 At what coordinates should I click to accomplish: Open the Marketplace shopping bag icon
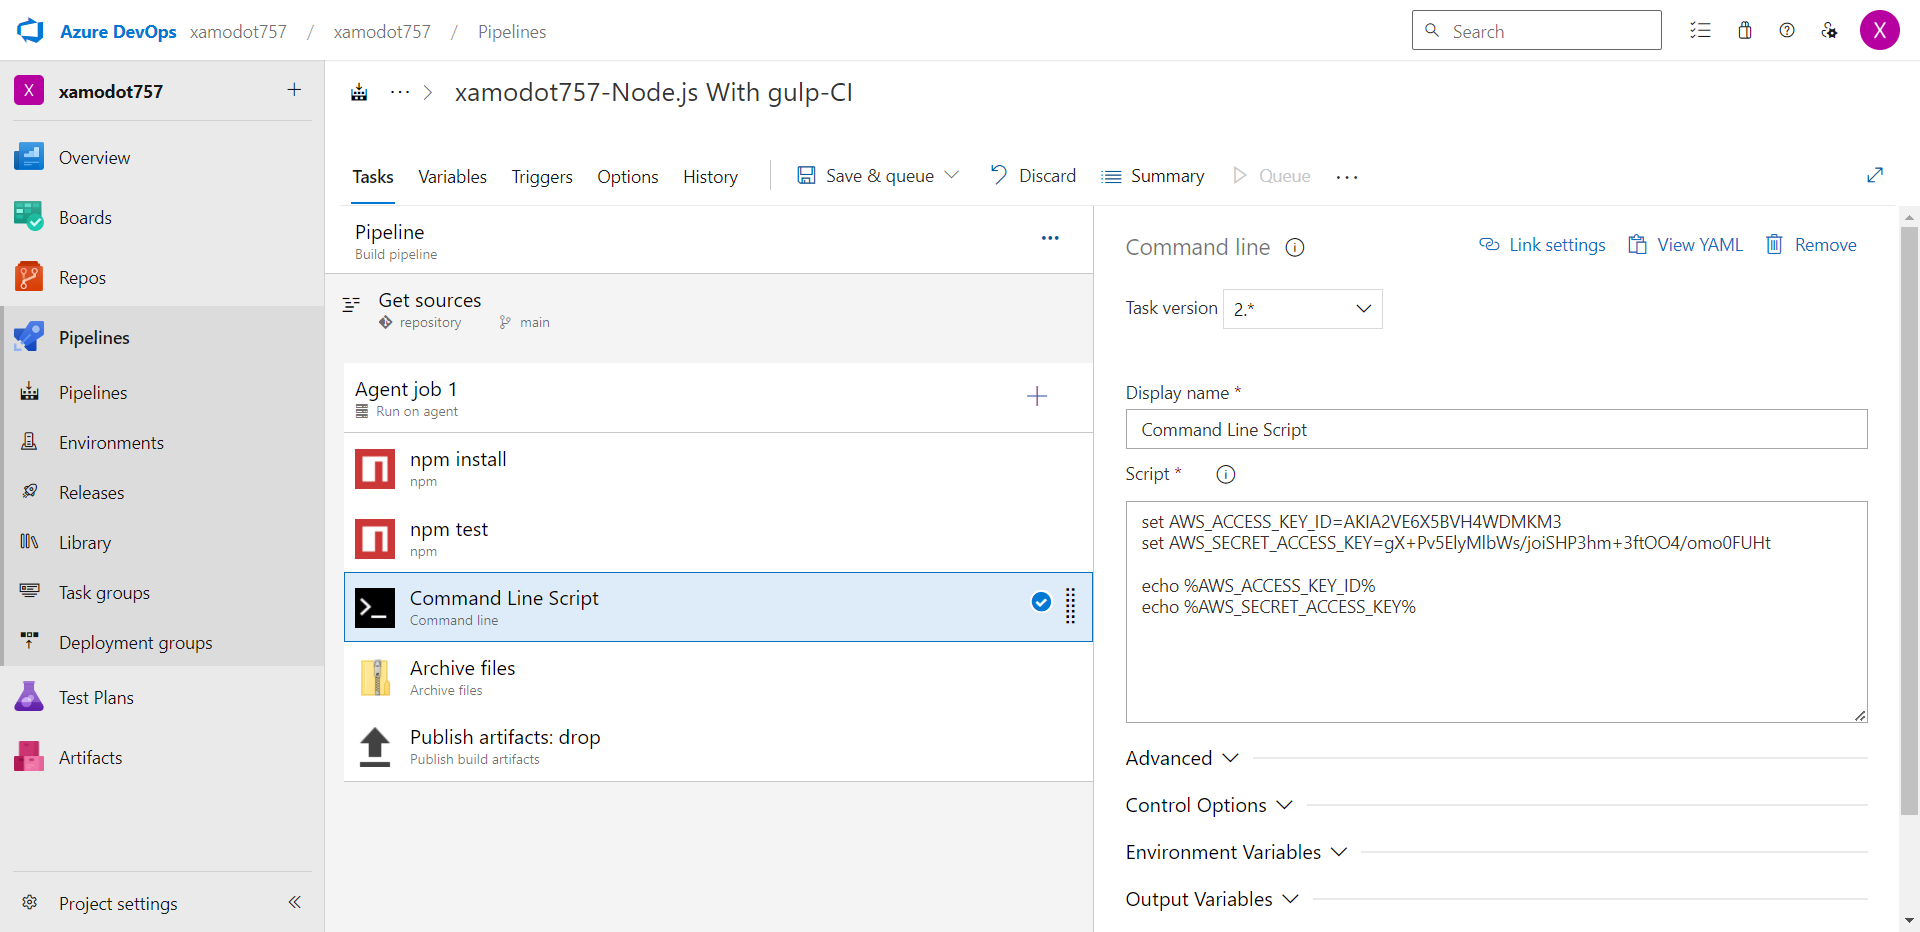[1745, 31]
